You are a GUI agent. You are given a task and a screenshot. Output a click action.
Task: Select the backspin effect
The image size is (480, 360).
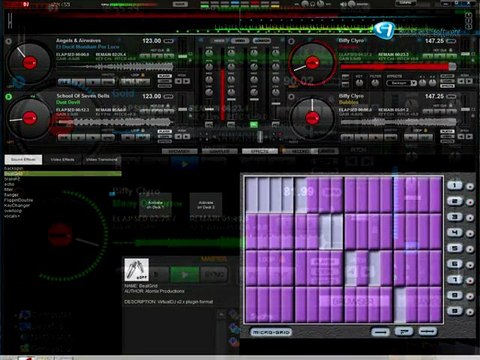coord(14,168)
